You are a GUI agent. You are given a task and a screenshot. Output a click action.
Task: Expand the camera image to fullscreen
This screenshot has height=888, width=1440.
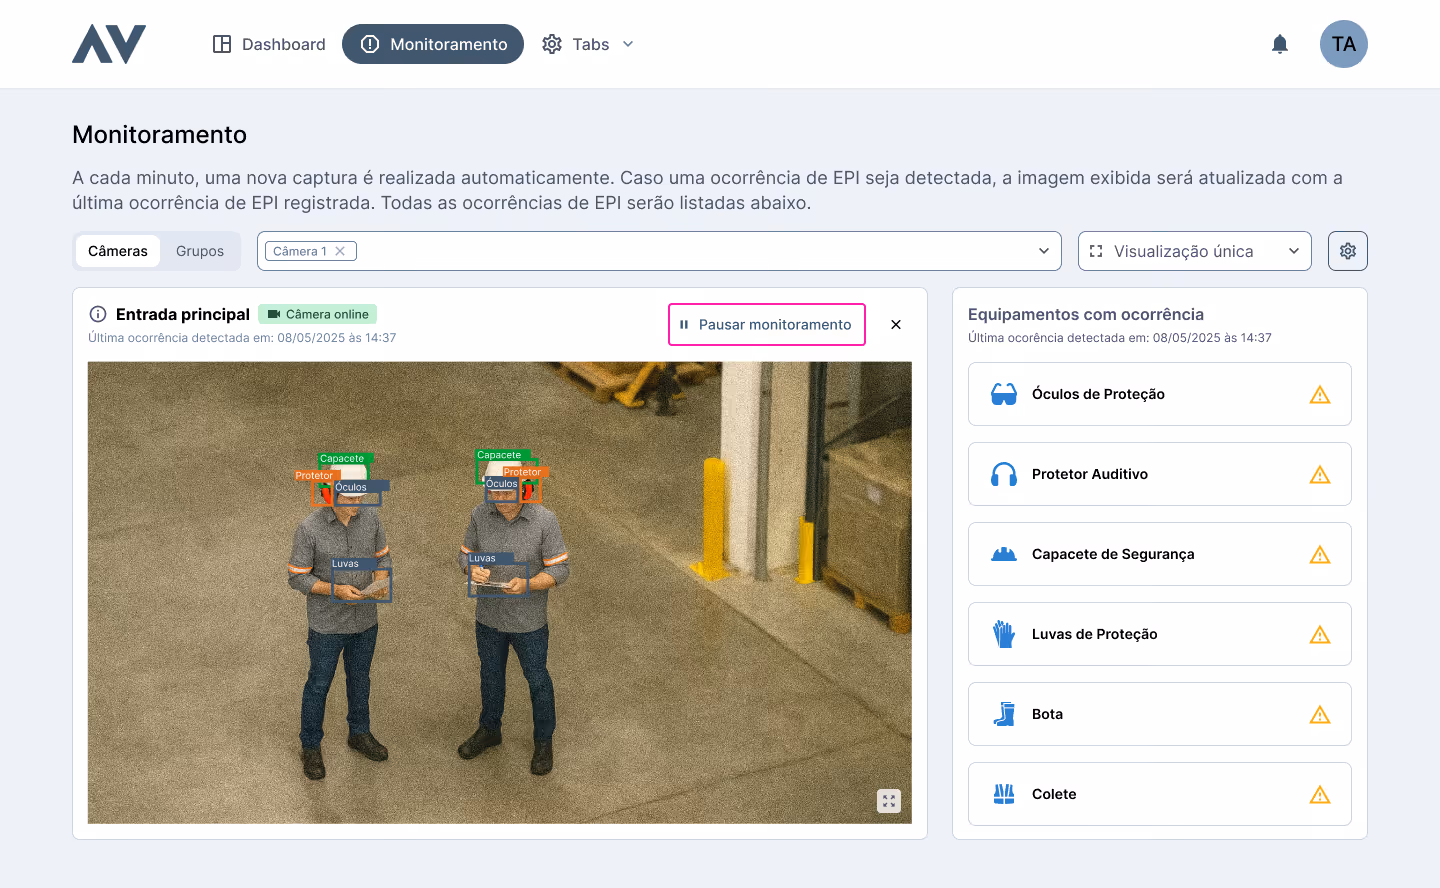pyautogui.click(x=889, y=801)
